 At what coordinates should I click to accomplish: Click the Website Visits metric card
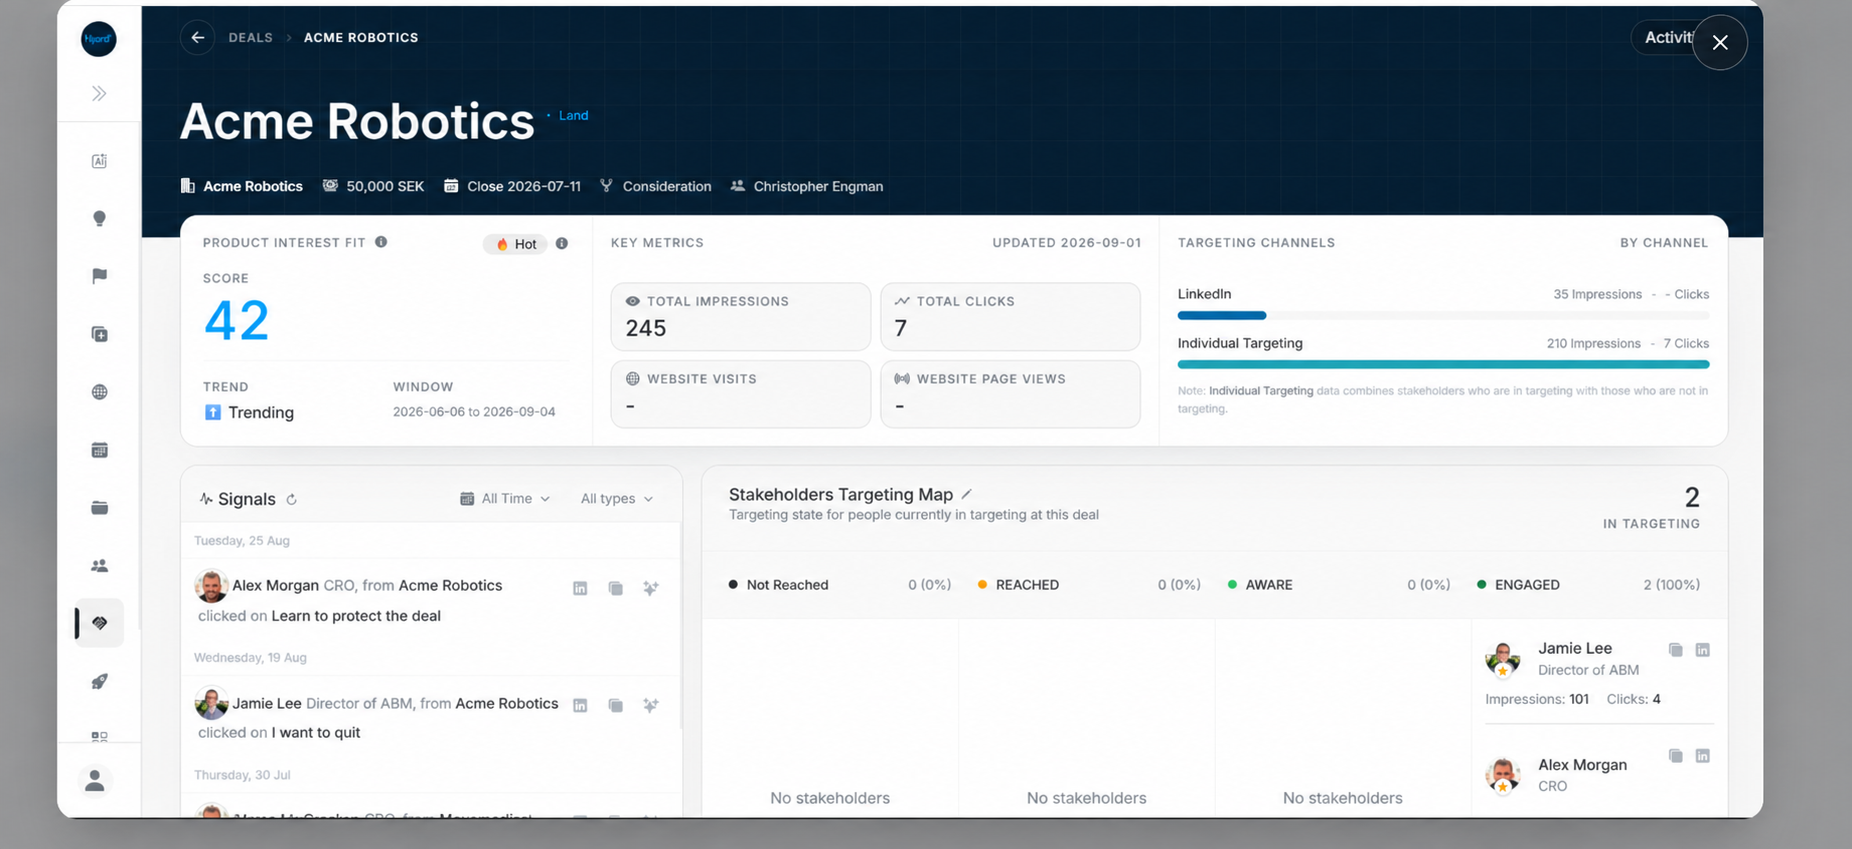(741, 394)
